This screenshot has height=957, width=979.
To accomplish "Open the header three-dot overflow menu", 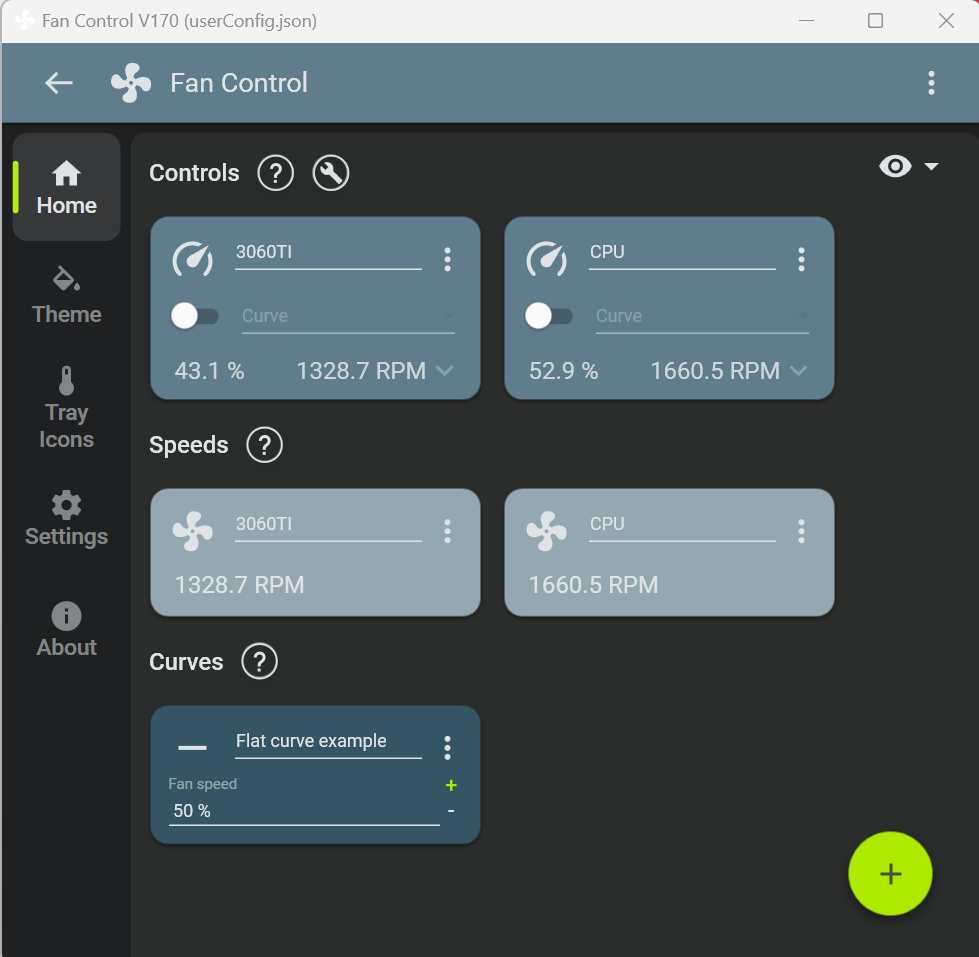I will tap(931, 83).
